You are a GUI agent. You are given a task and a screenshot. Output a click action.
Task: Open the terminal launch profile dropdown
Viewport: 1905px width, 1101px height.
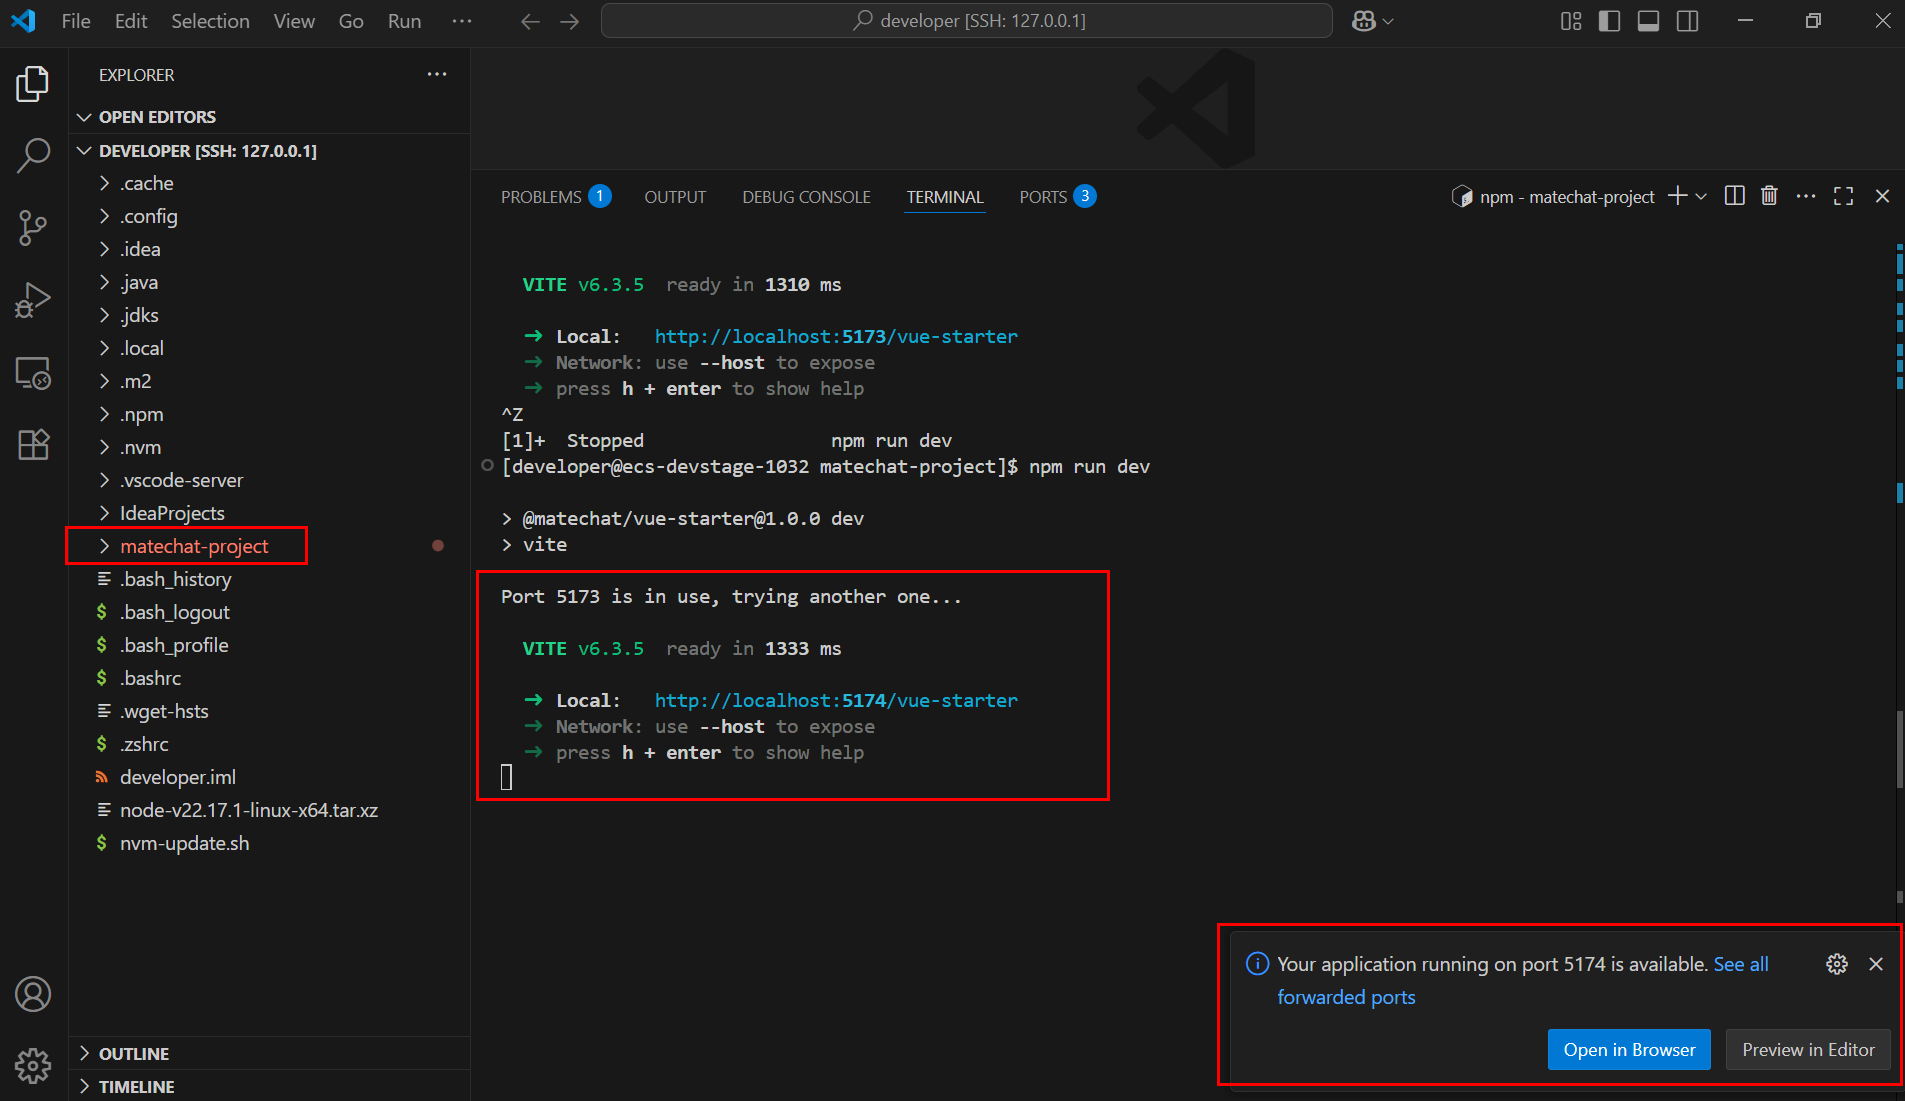(x=1701, y=196)
